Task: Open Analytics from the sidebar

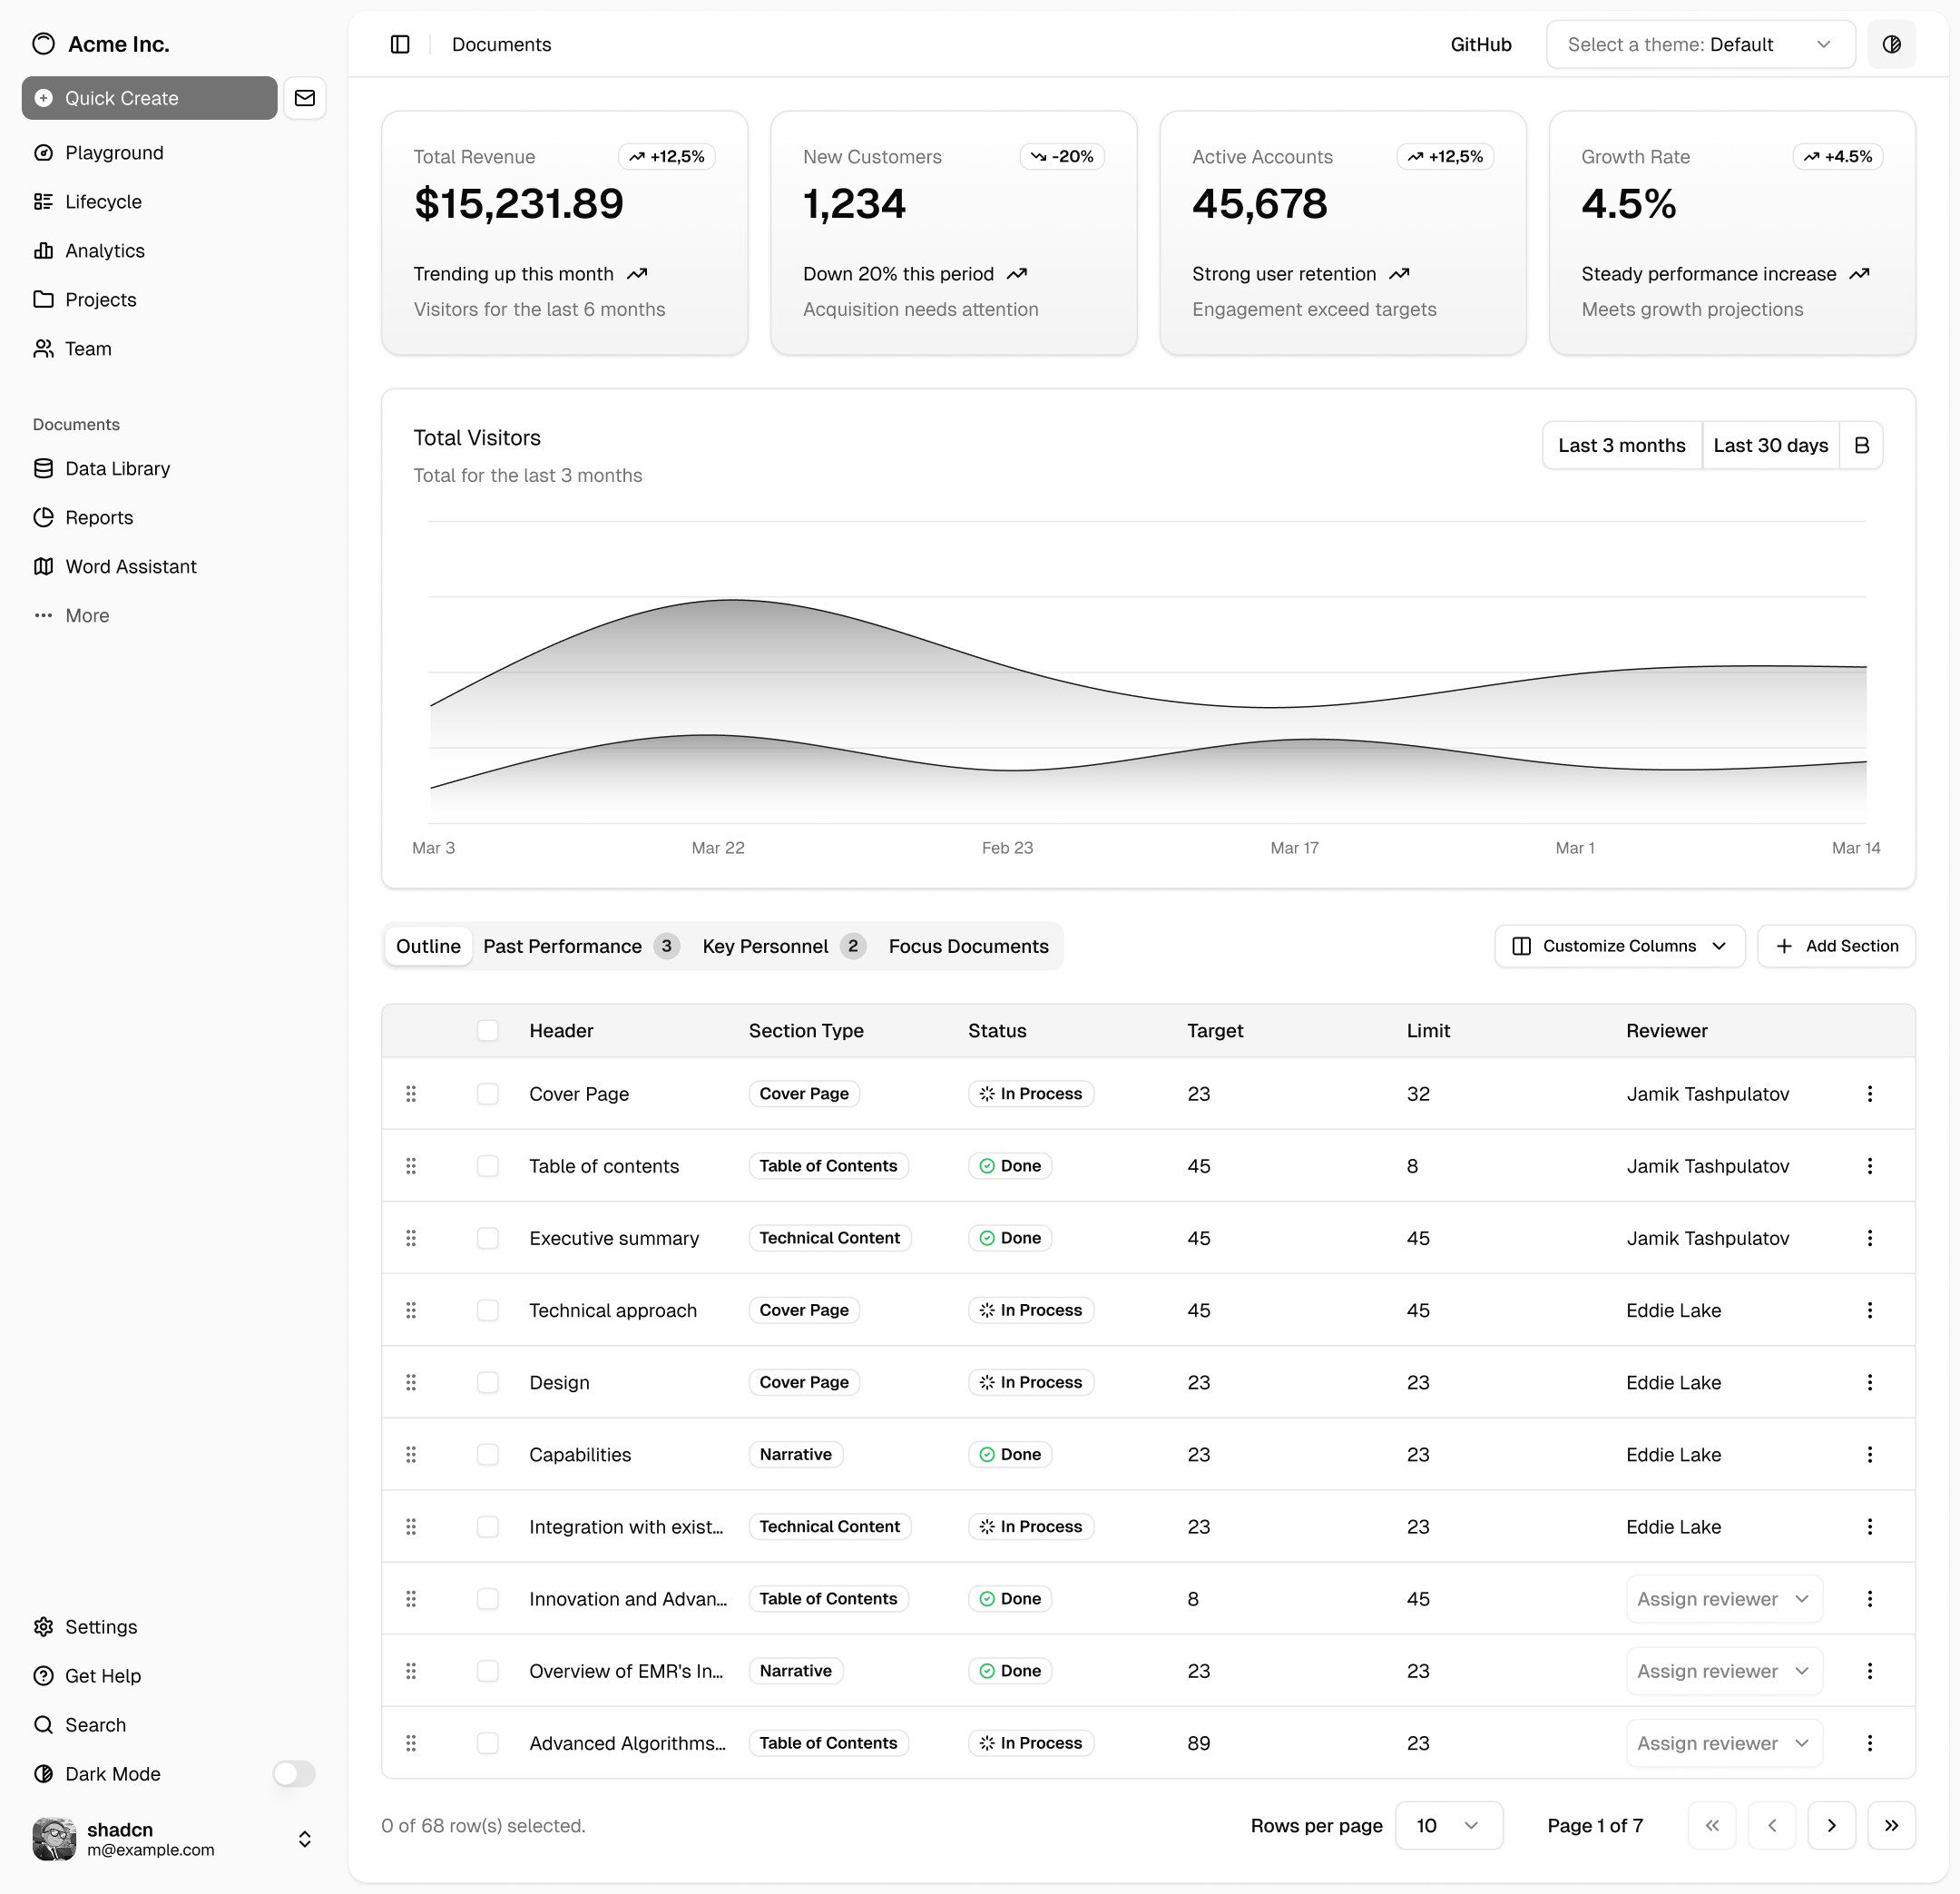Action: point(104,251)
